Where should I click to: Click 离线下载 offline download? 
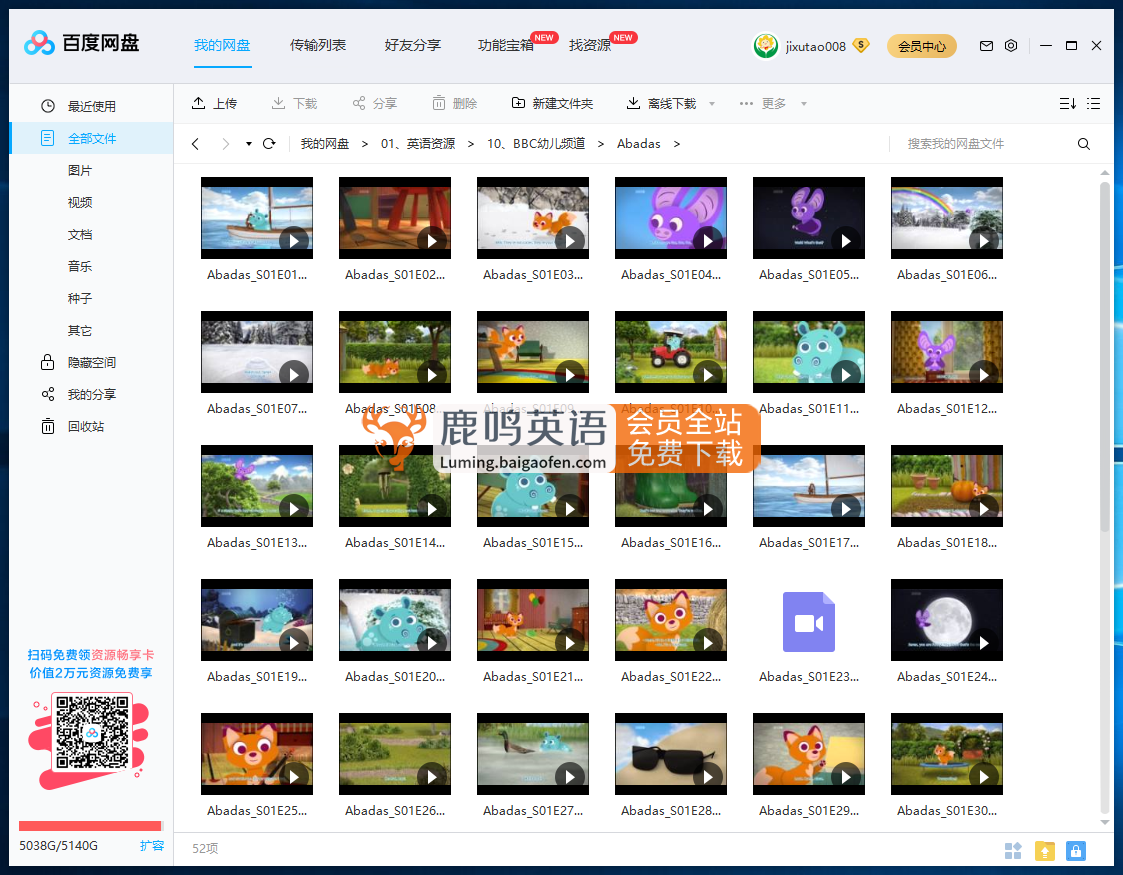coord(661,104)
